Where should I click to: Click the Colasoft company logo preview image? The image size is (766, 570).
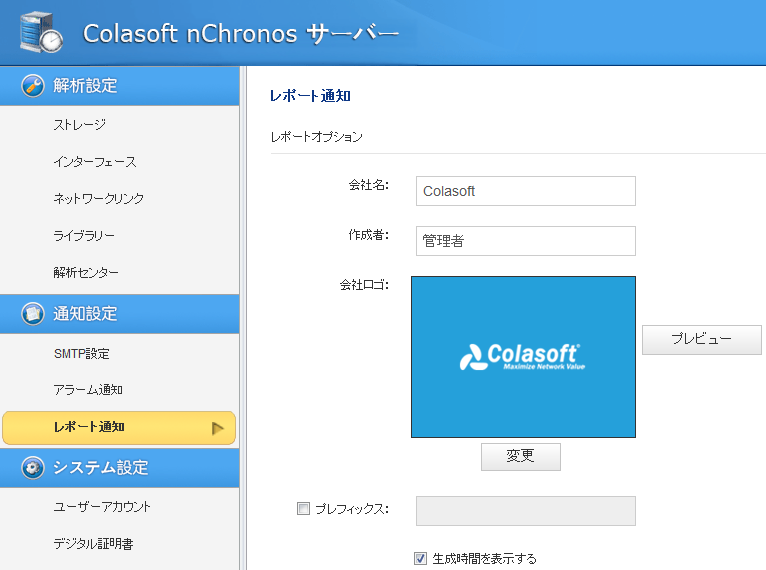pos(523,357)
